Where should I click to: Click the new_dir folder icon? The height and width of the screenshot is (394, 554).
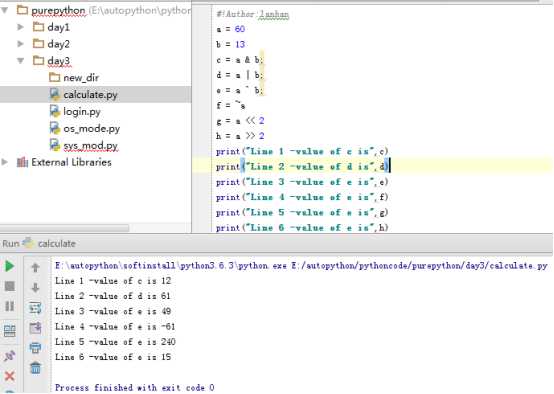(x=54, y=77)
